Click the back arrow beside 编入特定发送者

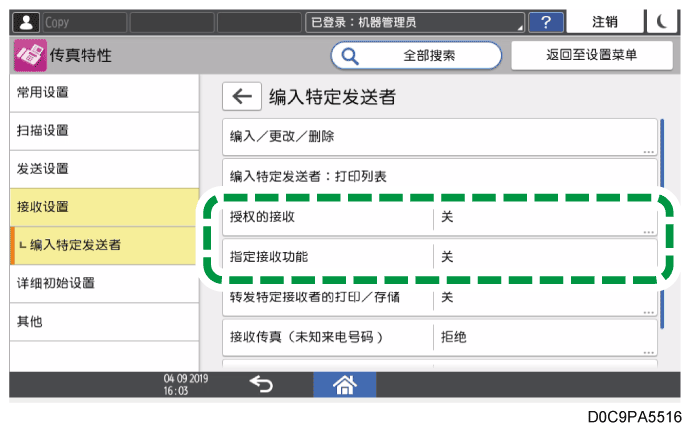(240, 96)
